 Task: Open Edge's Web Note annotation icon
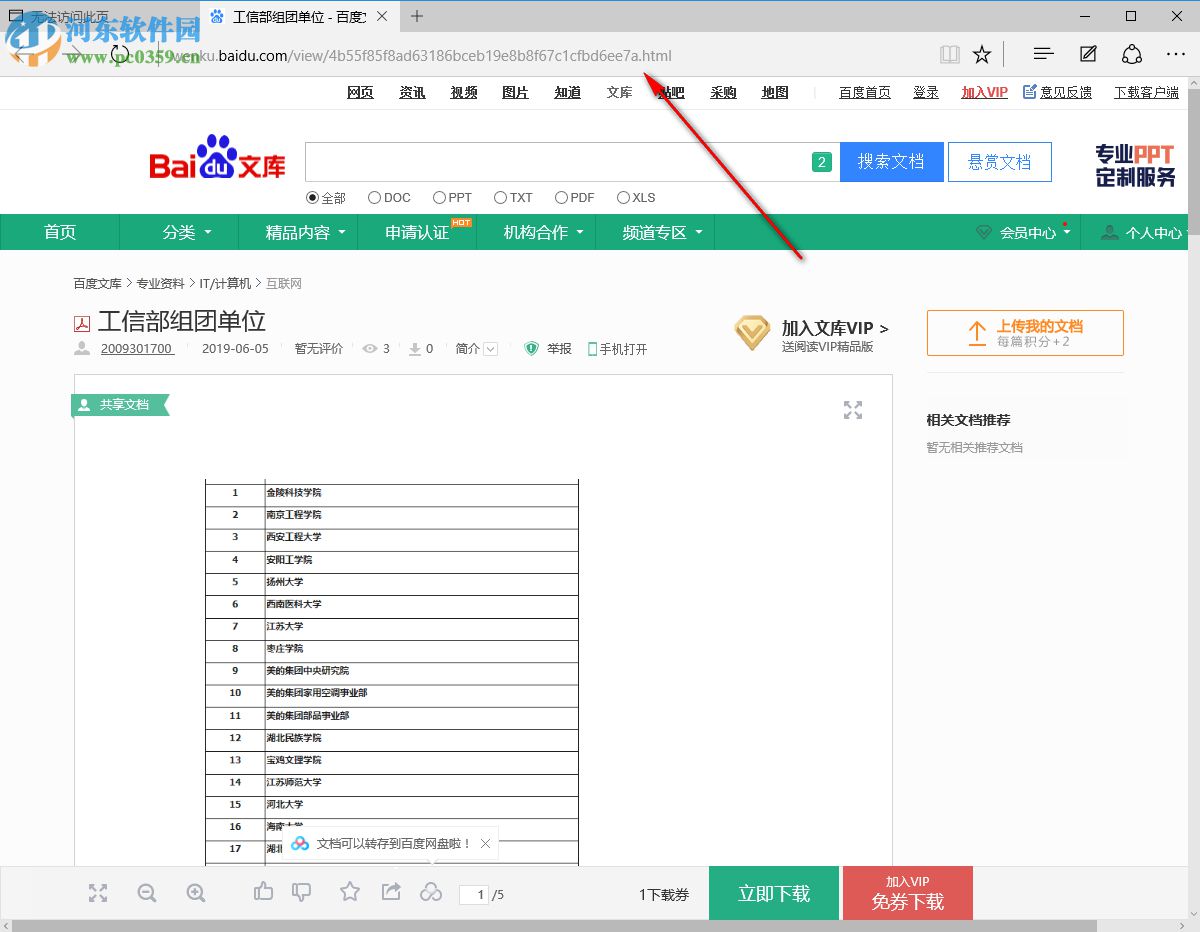pyautogui.click(x=1088, y=54)
